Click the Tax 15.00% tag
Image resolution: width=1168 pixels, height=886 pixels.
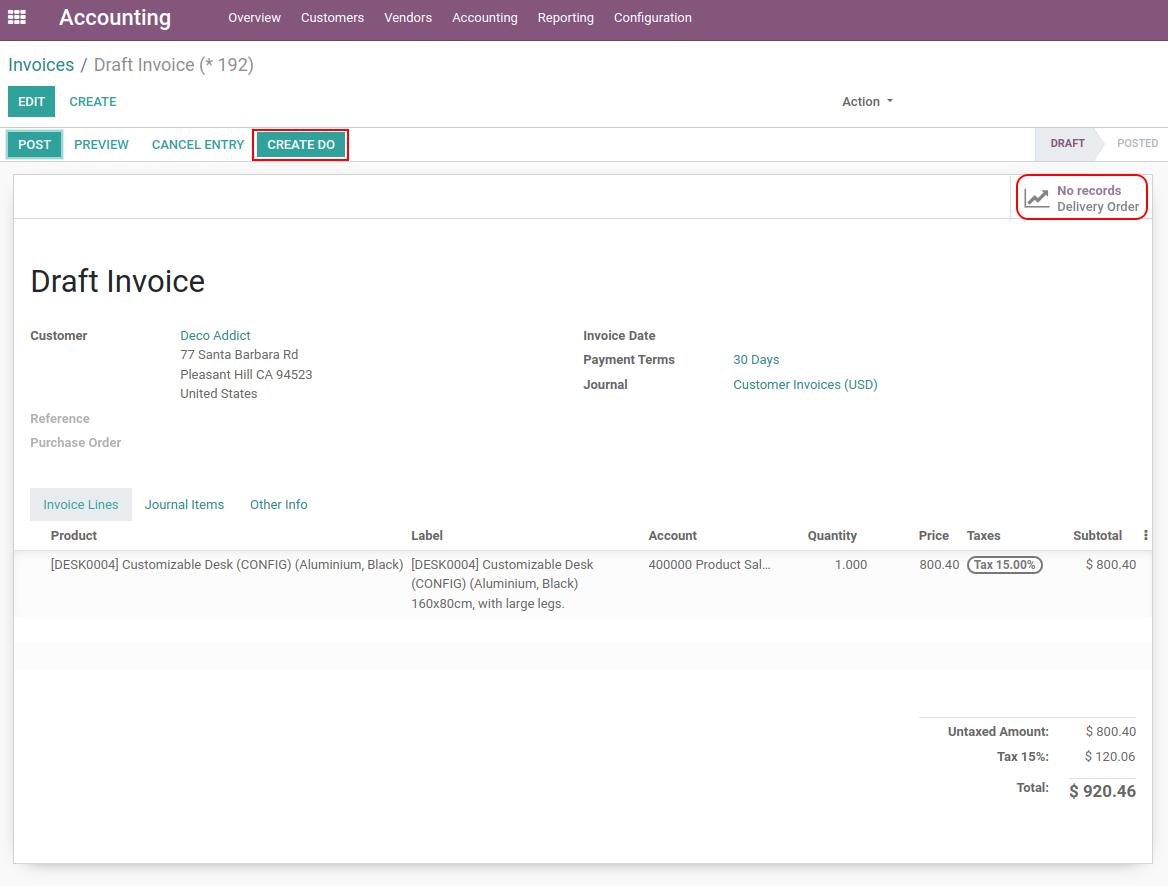pyautogui.click(x=1004, y=565)
